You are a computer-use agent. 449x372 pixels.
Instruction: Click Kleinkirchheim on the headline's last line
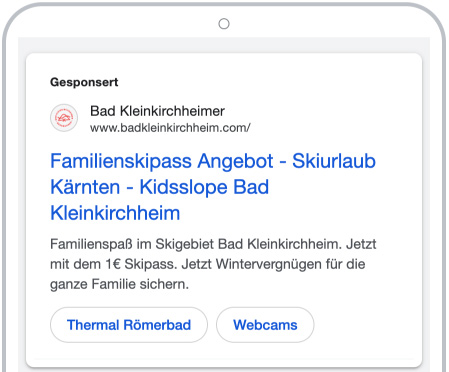[115, 213]
